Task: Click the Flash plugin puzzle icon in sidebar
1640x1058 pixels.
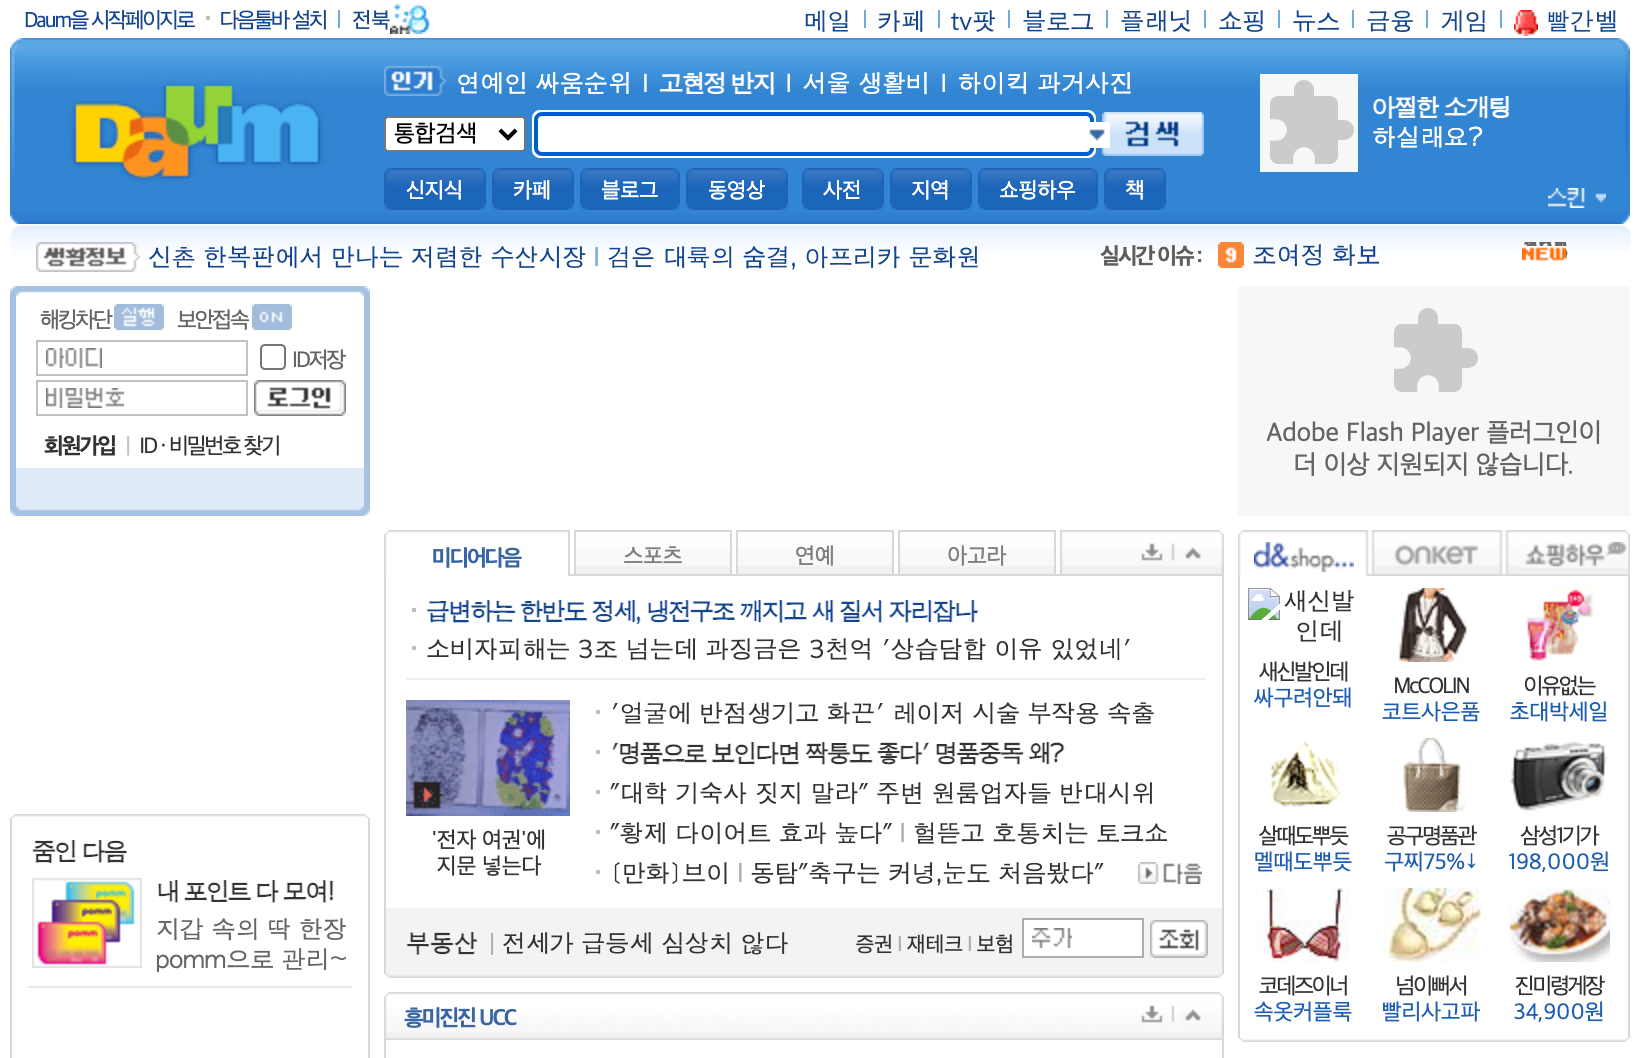Action: 1434,351
